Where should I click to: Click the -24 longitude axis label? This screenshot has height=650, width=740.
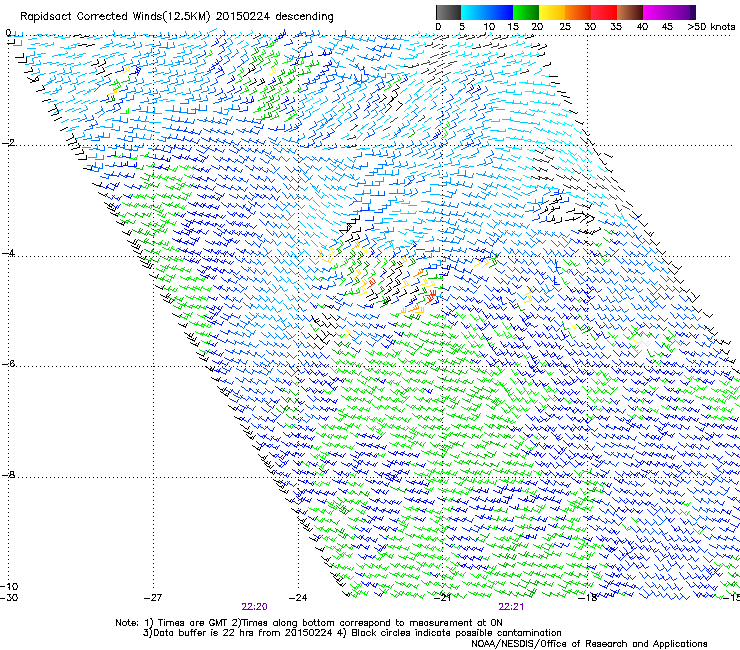tap(298, 598)
